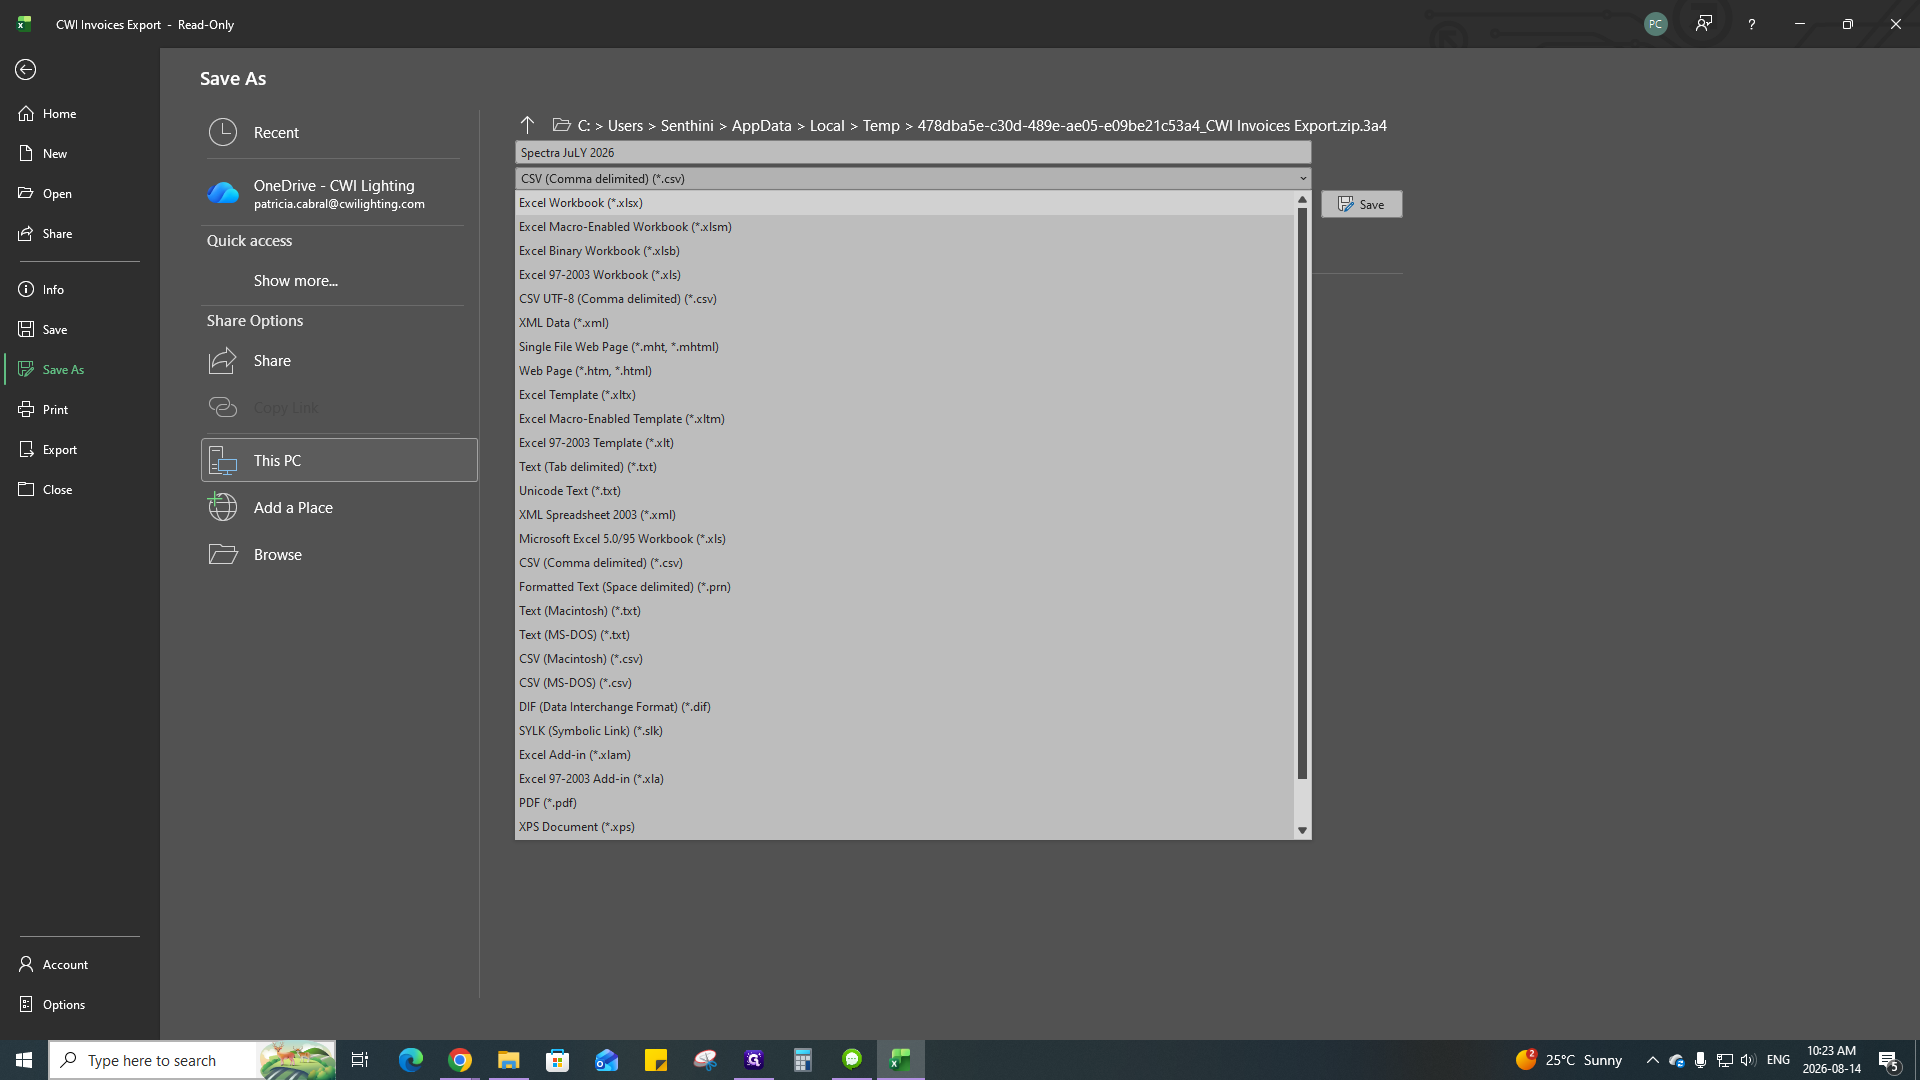
Task: Open the Info page
Action: tap(80, 290)
